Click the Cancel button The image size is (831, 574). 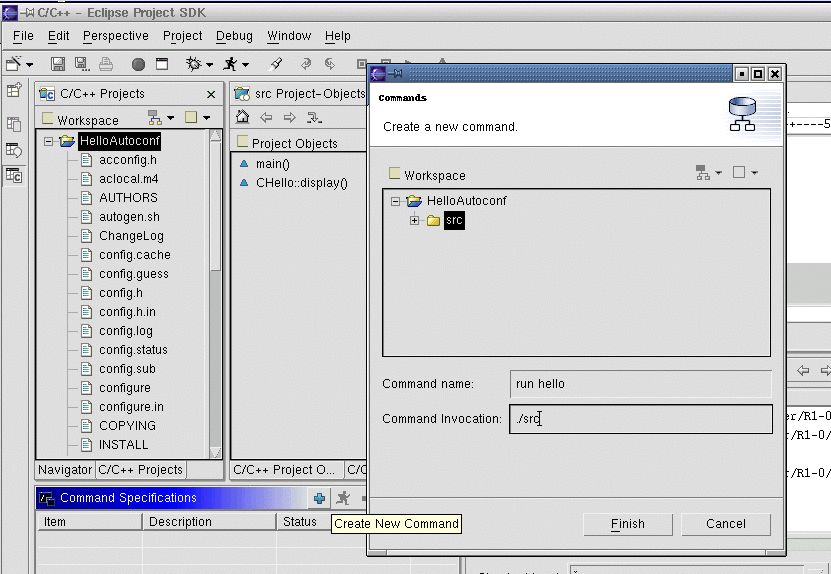click(726, 524)
